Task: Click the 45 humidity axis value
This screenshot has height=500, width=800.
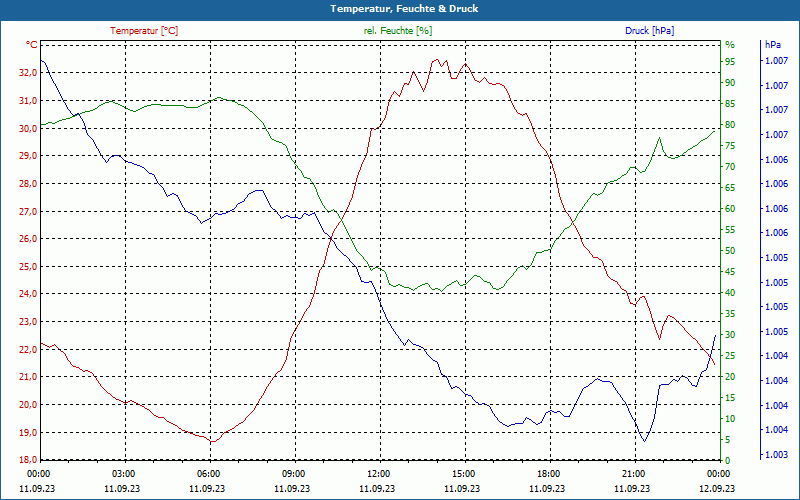Action: 730,272
